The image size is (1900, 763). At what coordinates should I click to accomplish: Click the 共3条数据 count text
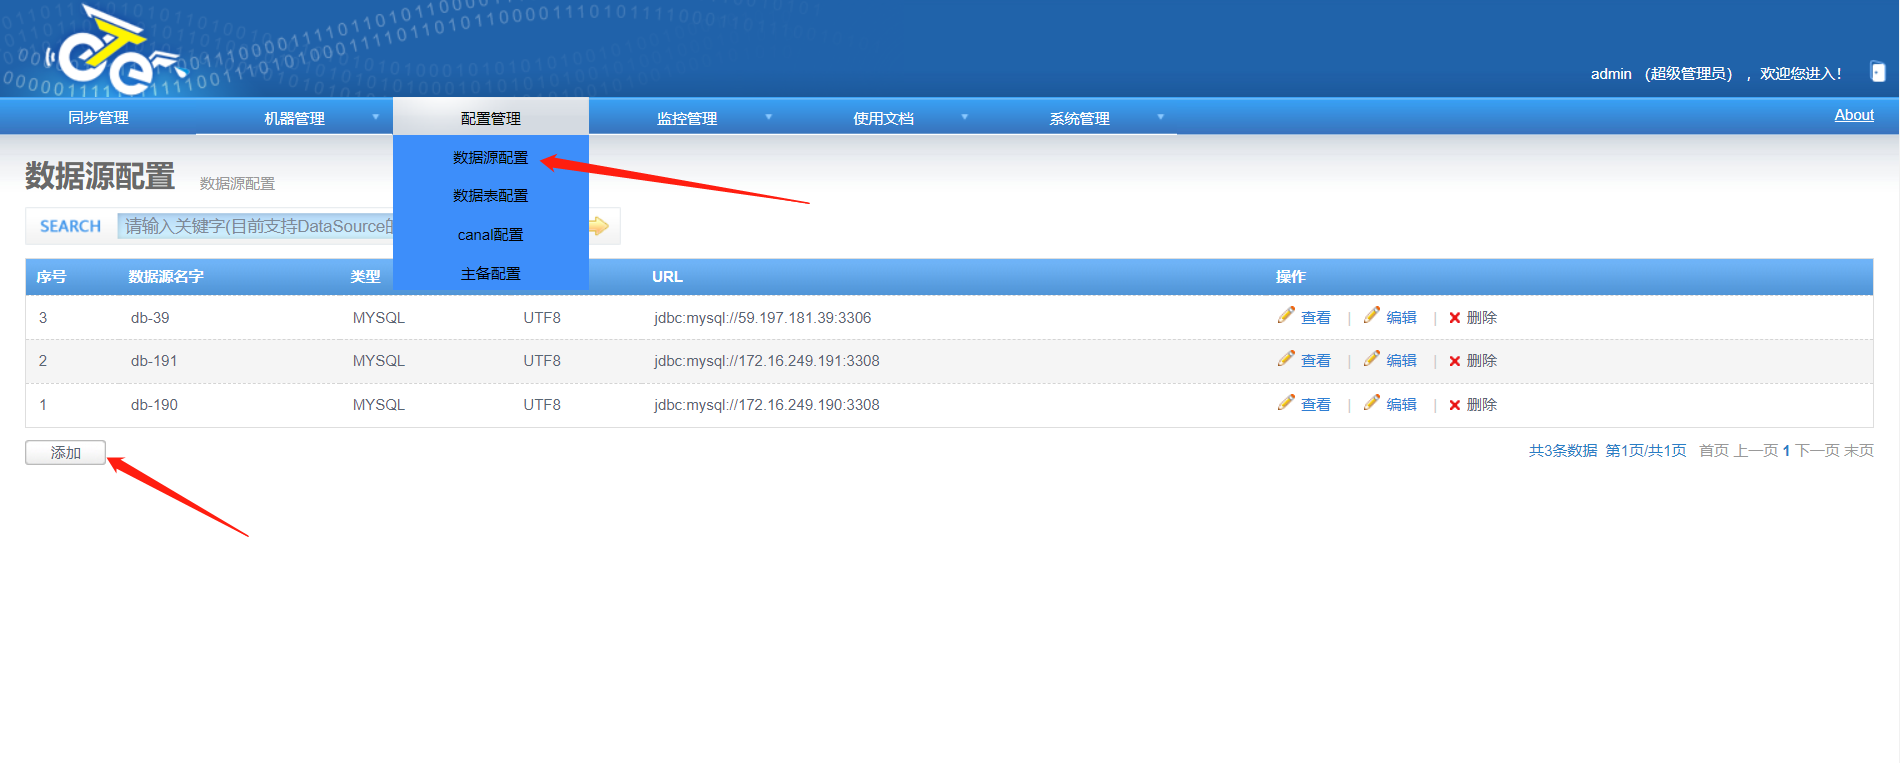[1563, 451]
